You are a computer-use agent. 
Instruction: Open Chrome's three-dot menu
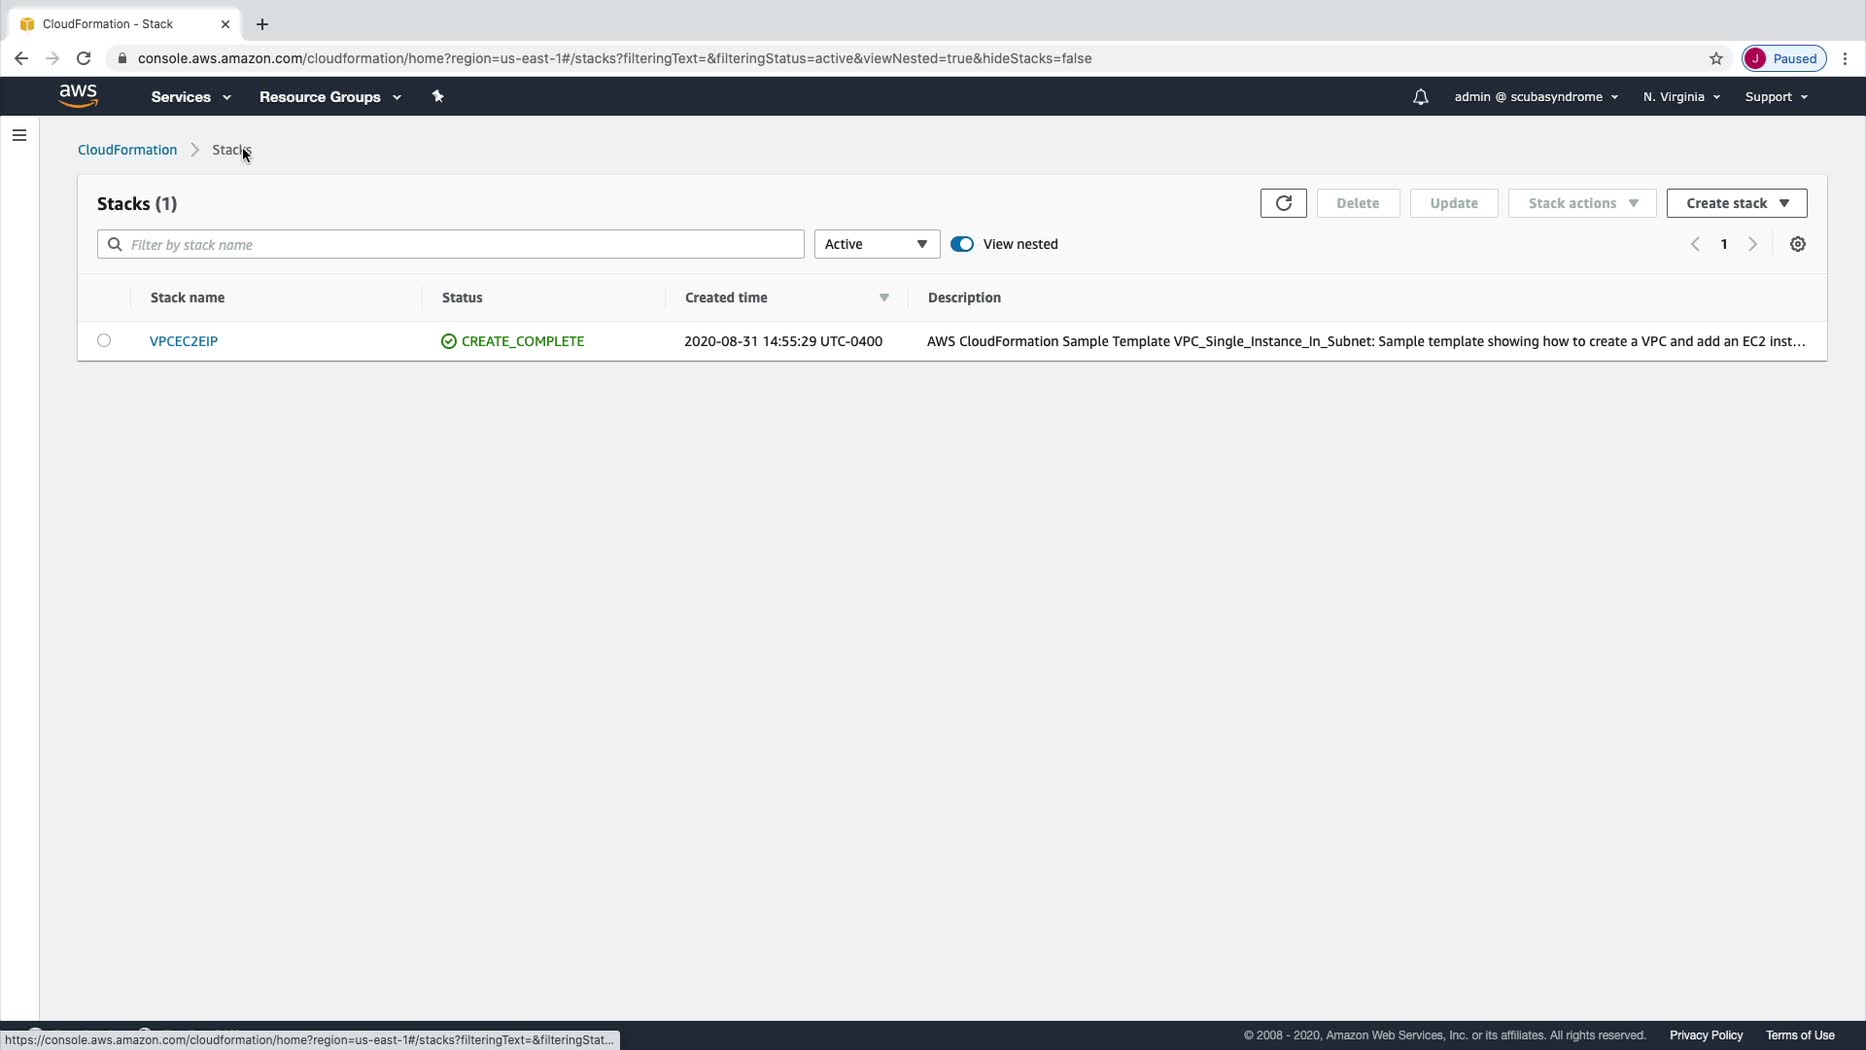click(x=1845, y=58)
